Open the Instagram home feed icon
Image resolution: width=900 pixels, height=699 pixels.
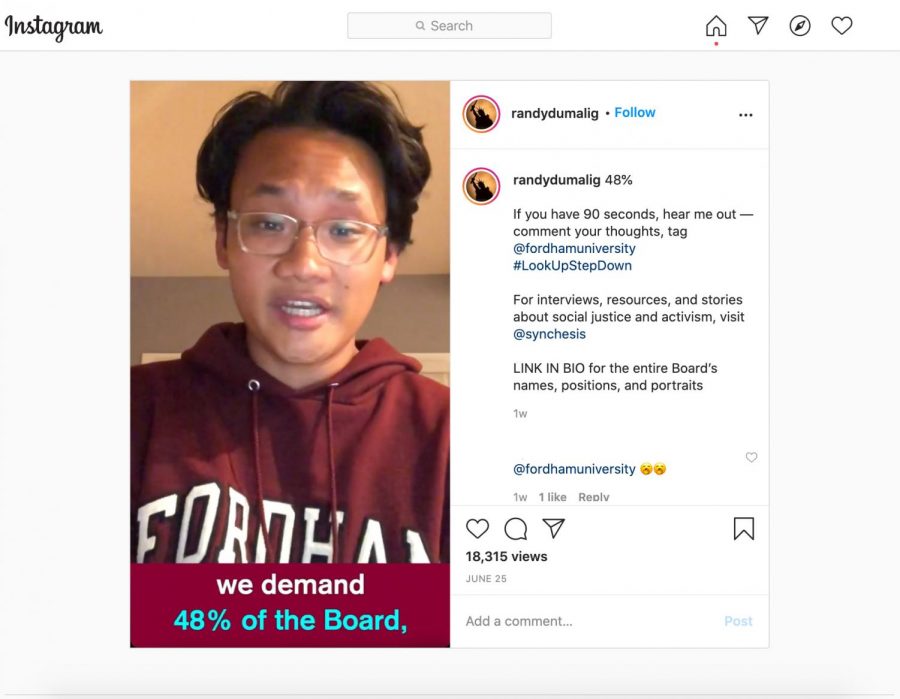[716, 26]
